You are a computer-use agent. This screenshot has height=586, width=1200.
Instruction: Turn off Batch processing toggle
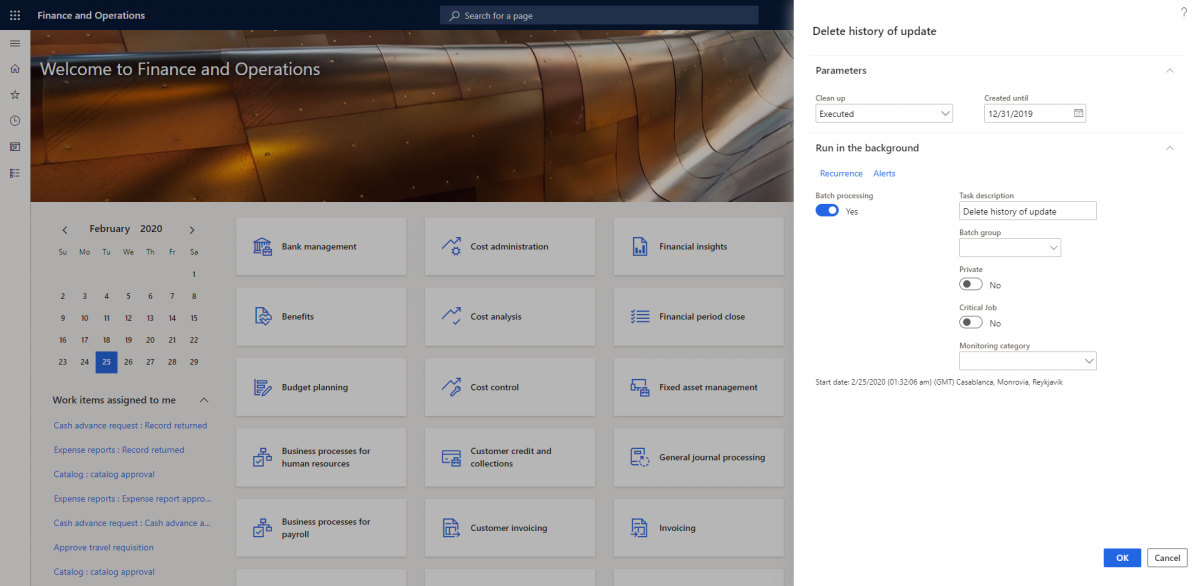827,211
